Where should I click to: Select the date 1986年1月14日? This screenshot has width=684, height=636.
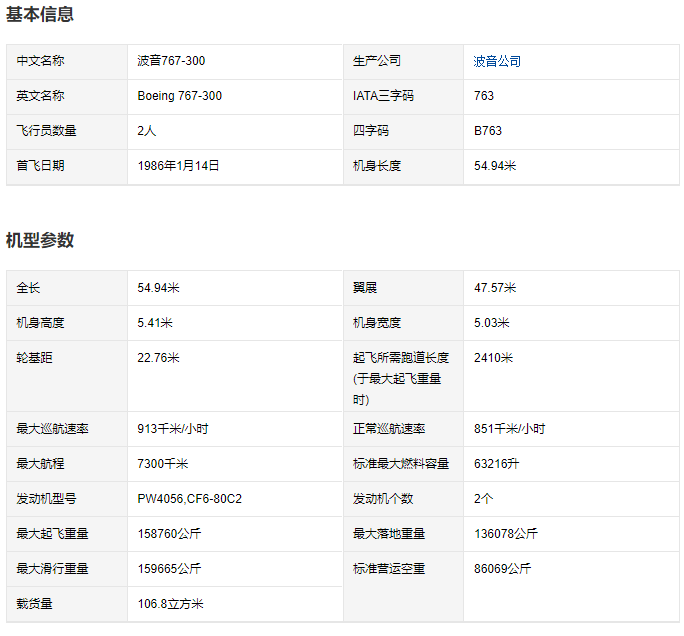point(178,166)
